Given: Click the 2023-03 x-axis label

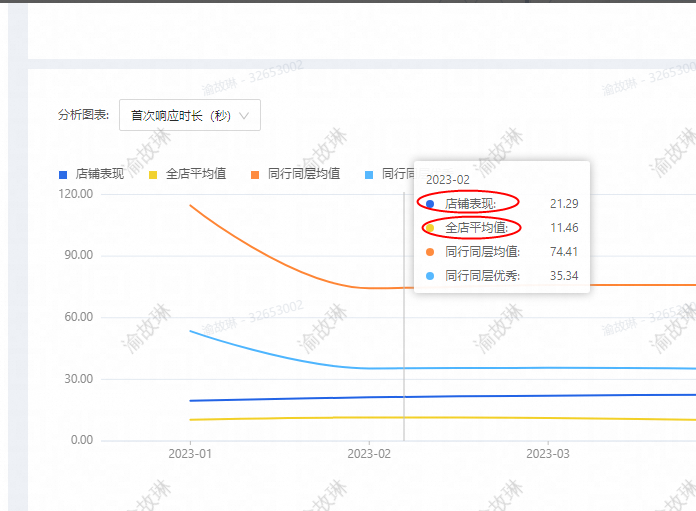Looking at the screenshot, I should click(x=548, y=454).
